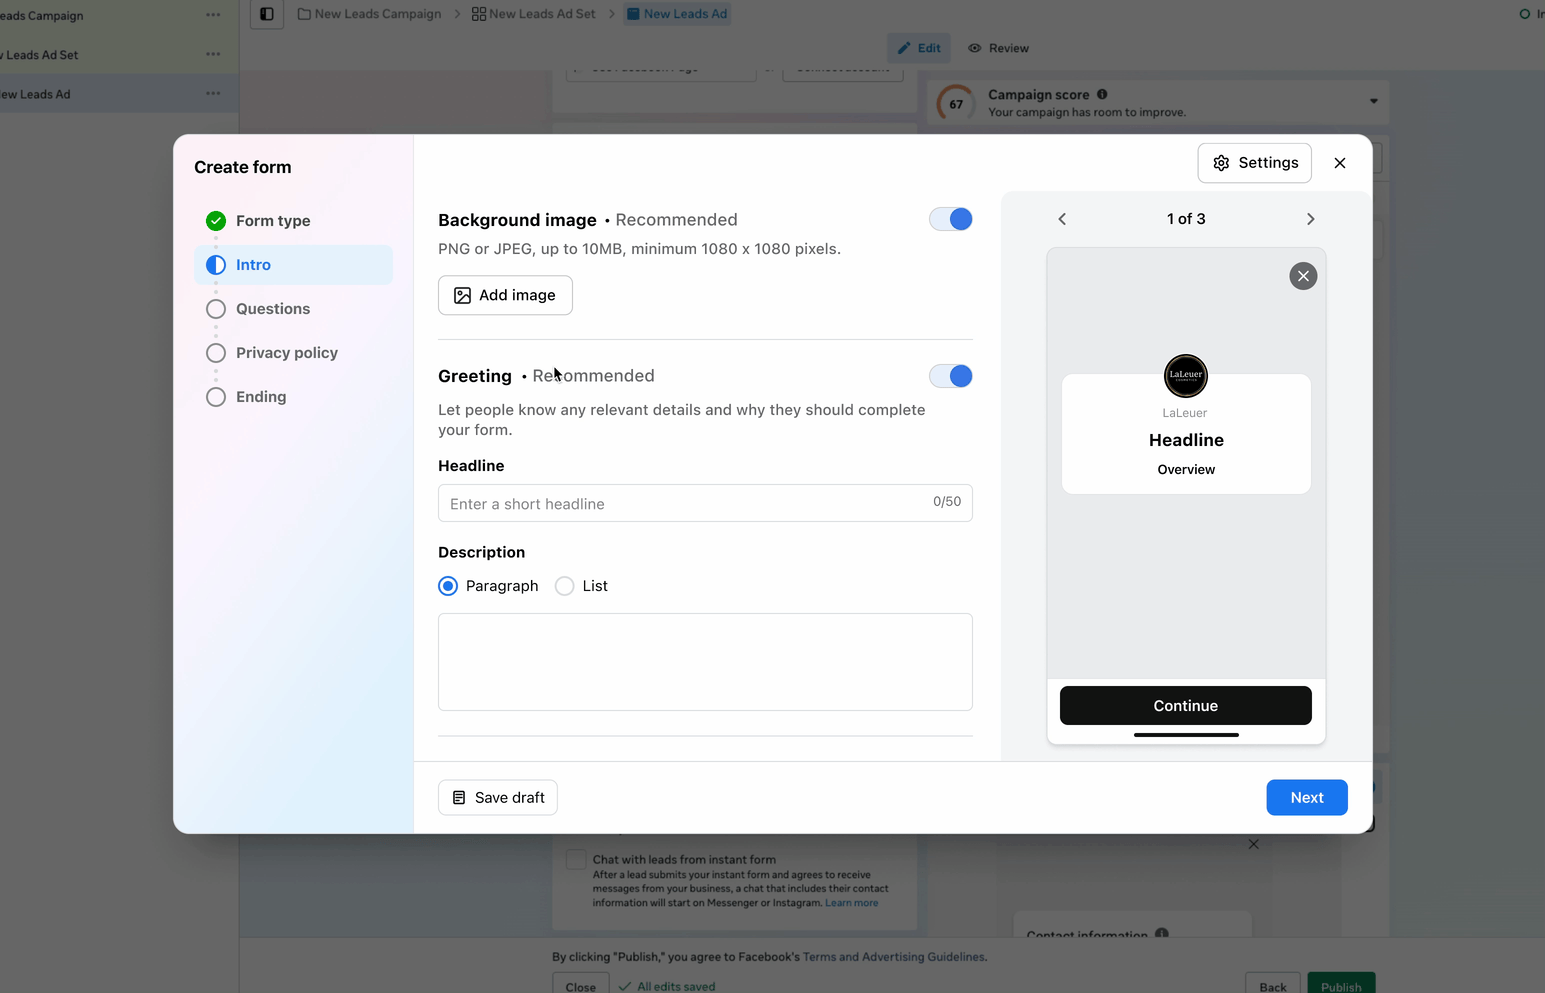Click the Learn more link
The width and height of the screenshot is (1545, 993).
tap(851, 903)
